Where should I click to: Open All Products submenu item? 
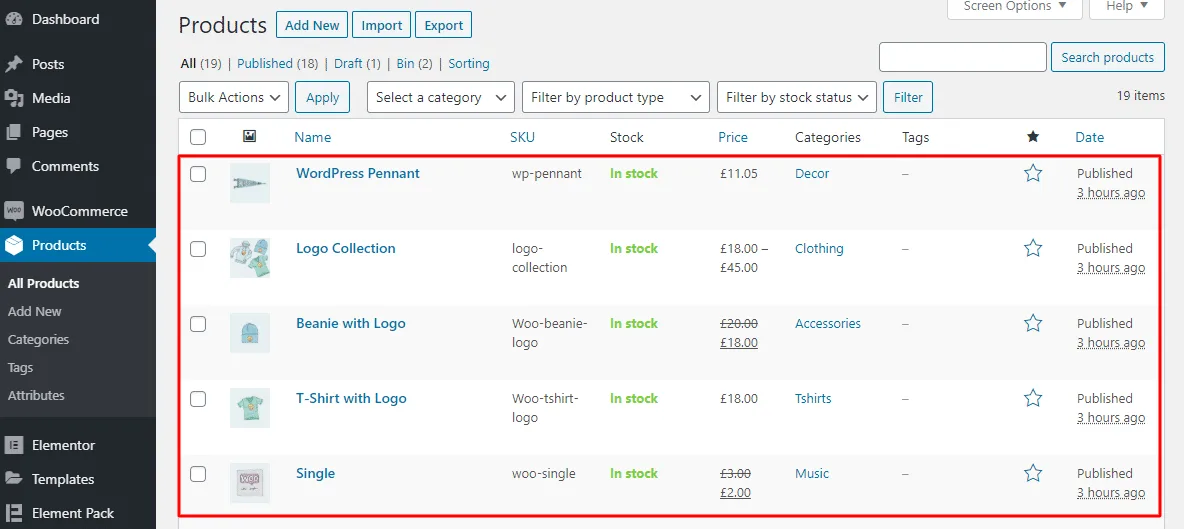pyautogui.click(x=44, y=284)
